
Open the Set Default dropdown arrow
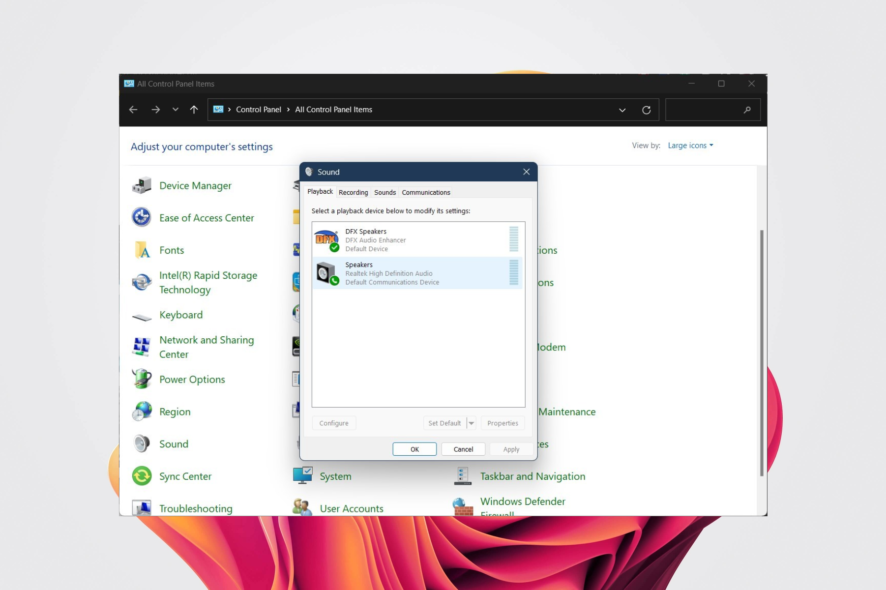(471, 423)
